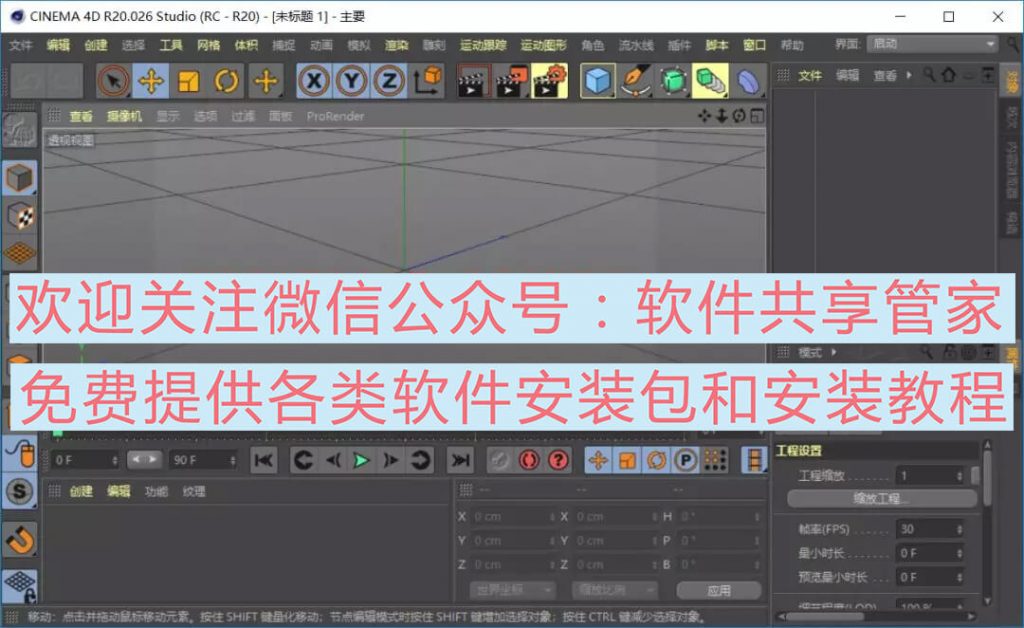Go to start of timeline
The height and width of the screenshot is (628, 1024).
pos(263,460)
